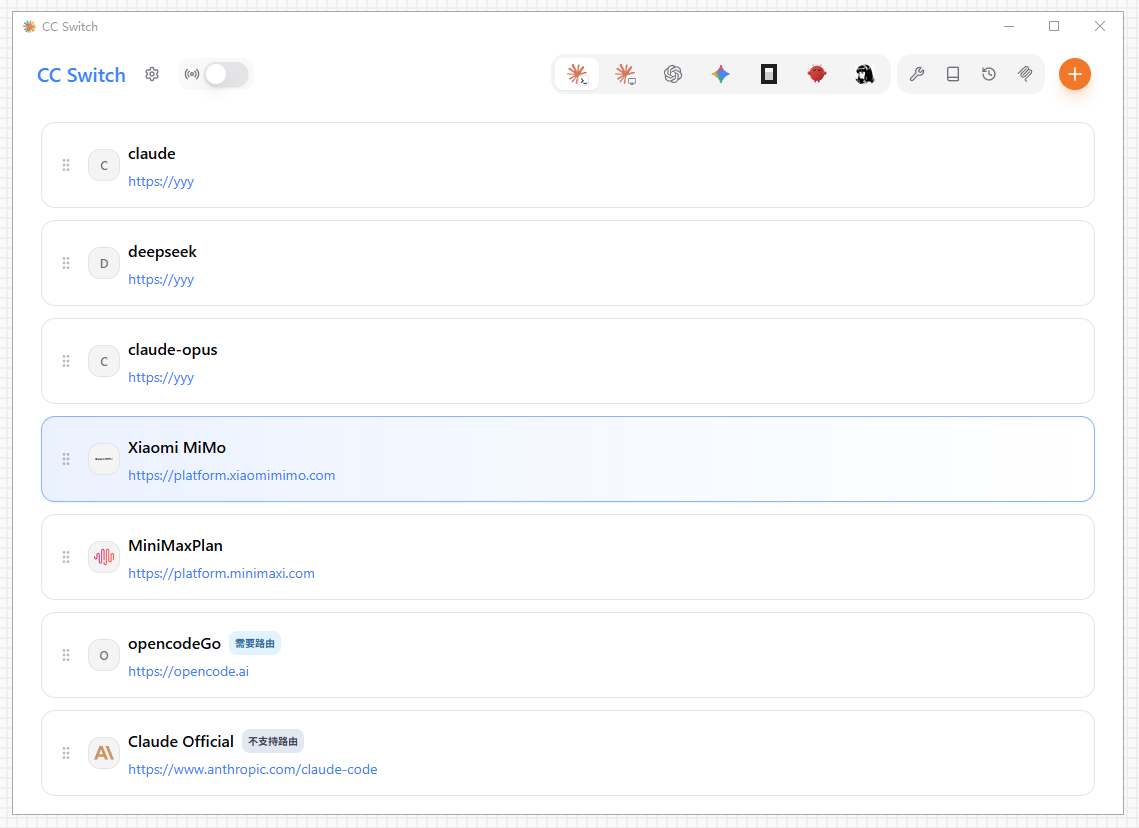Open the https://yyy link under deepseek
The width and height of the screenshot is (1139, 828).
coord(161,280)
